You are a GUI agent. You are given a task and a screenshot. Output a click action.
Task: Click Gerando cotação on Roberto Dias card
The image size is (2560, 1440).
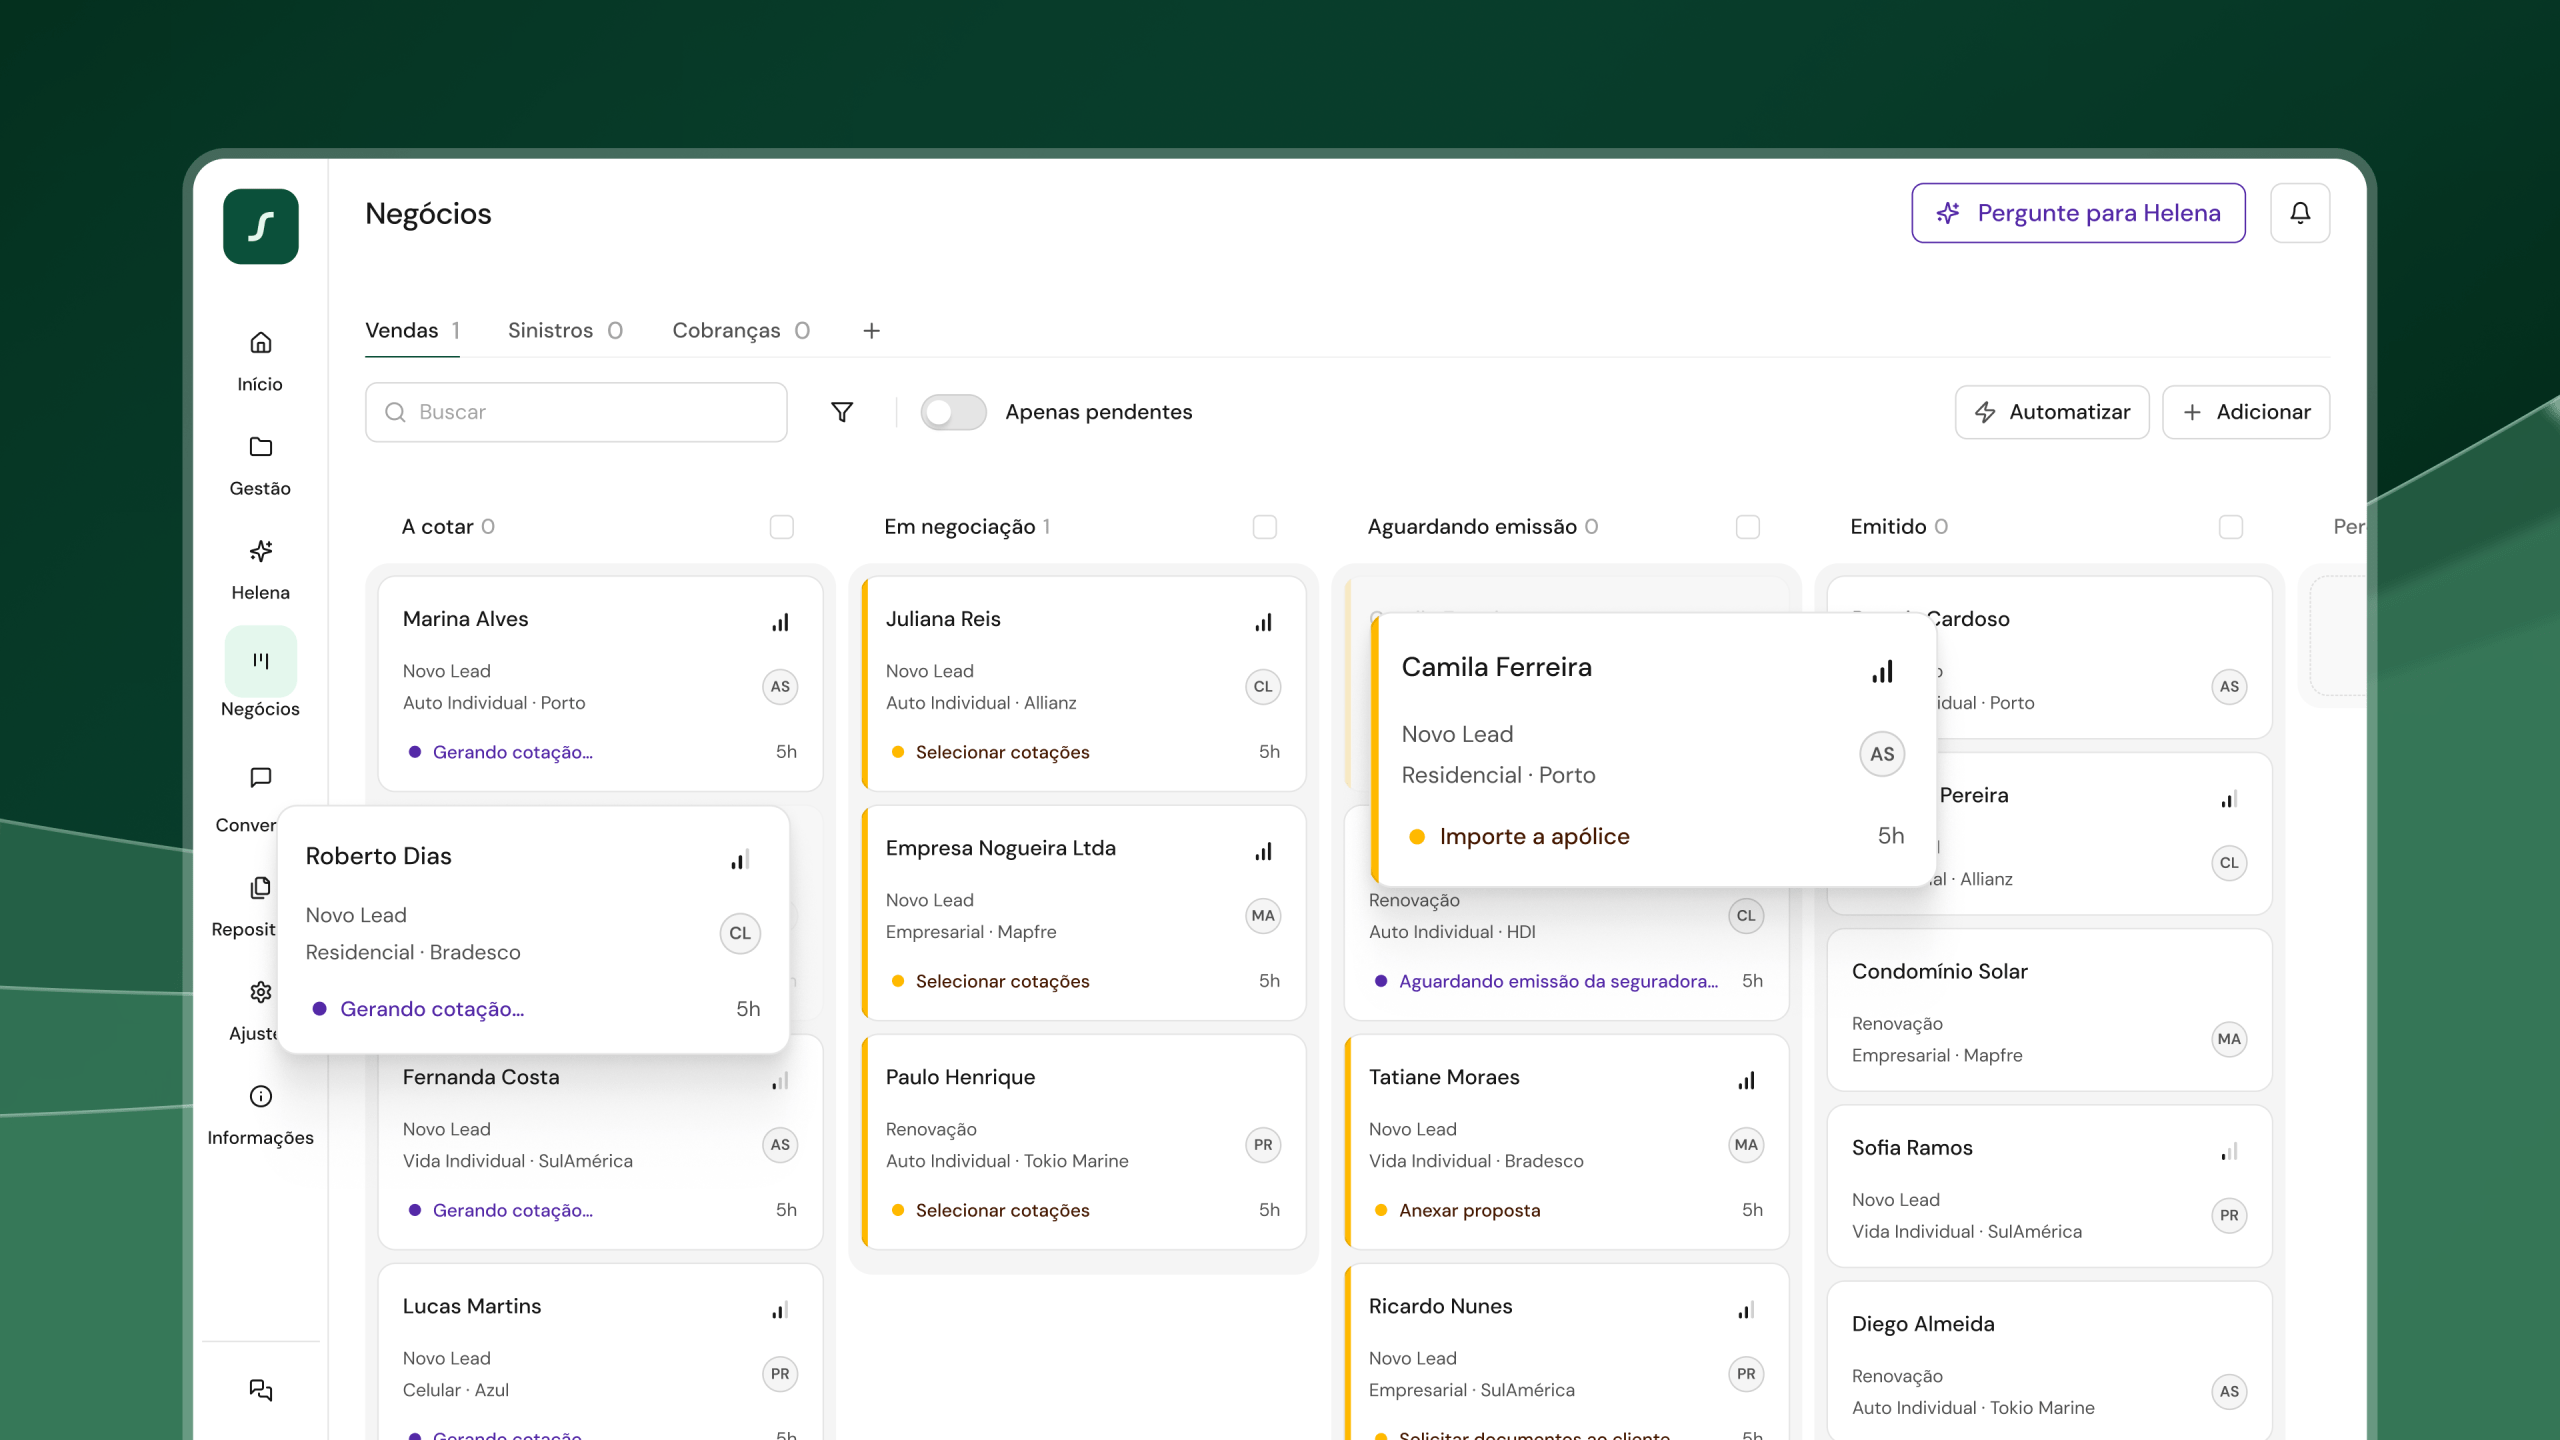click(432, 1009)
